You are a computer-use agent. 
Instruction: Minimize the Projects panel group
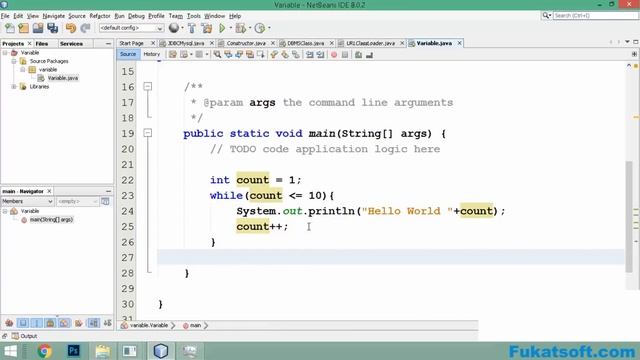[x=108, y=43]
